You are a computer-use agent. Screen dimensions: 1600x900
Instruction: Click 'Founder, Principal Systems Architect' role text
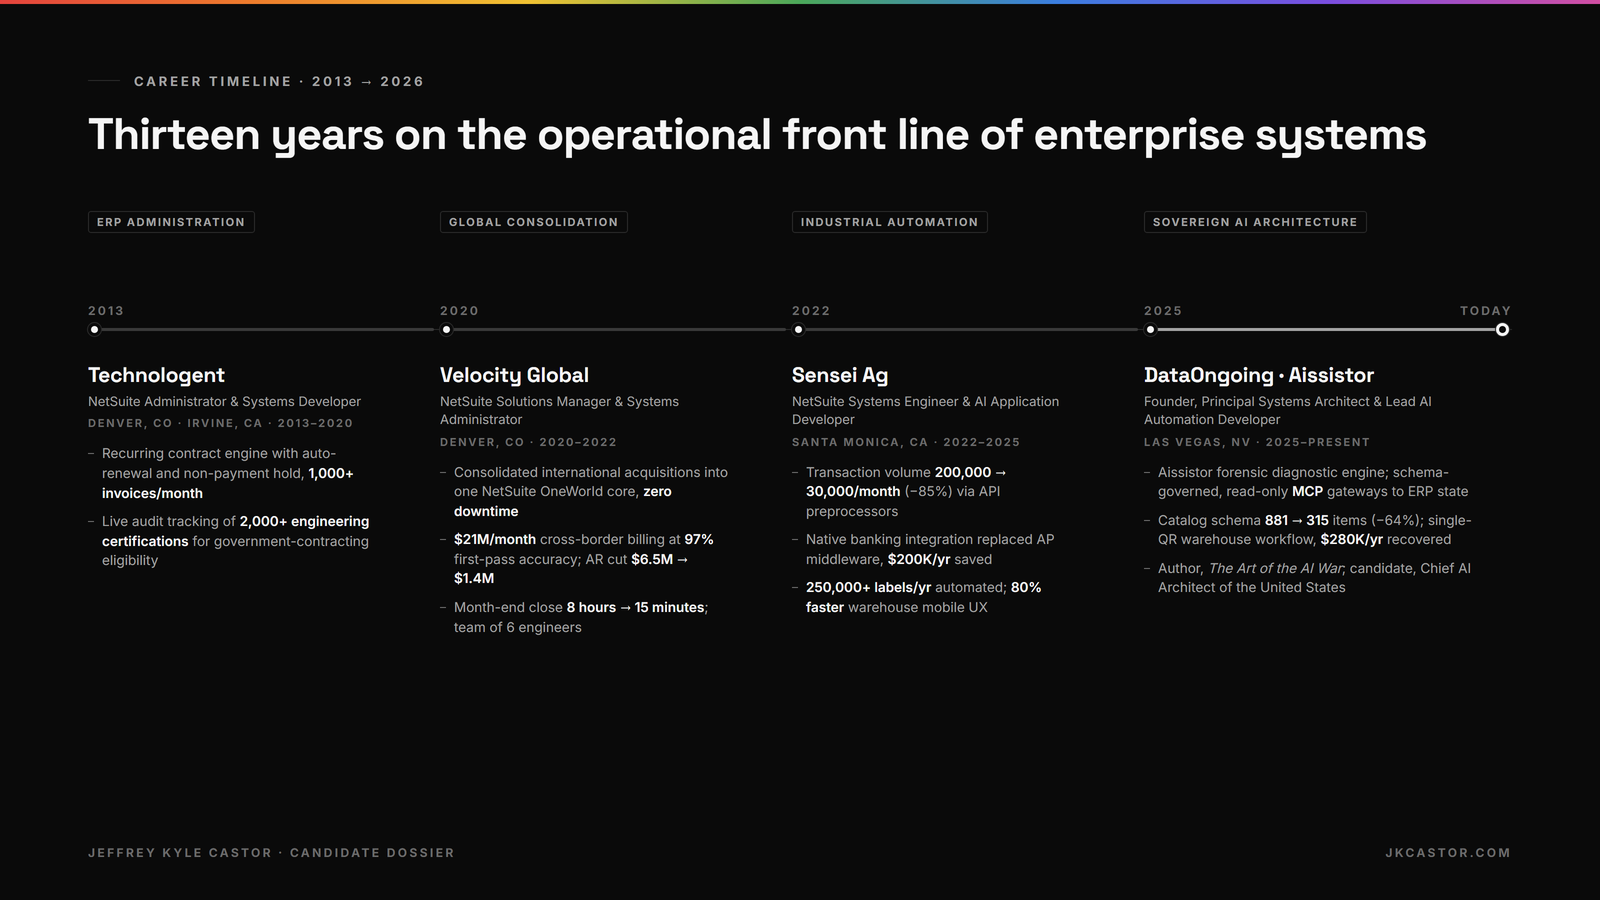pos(1288,410)
